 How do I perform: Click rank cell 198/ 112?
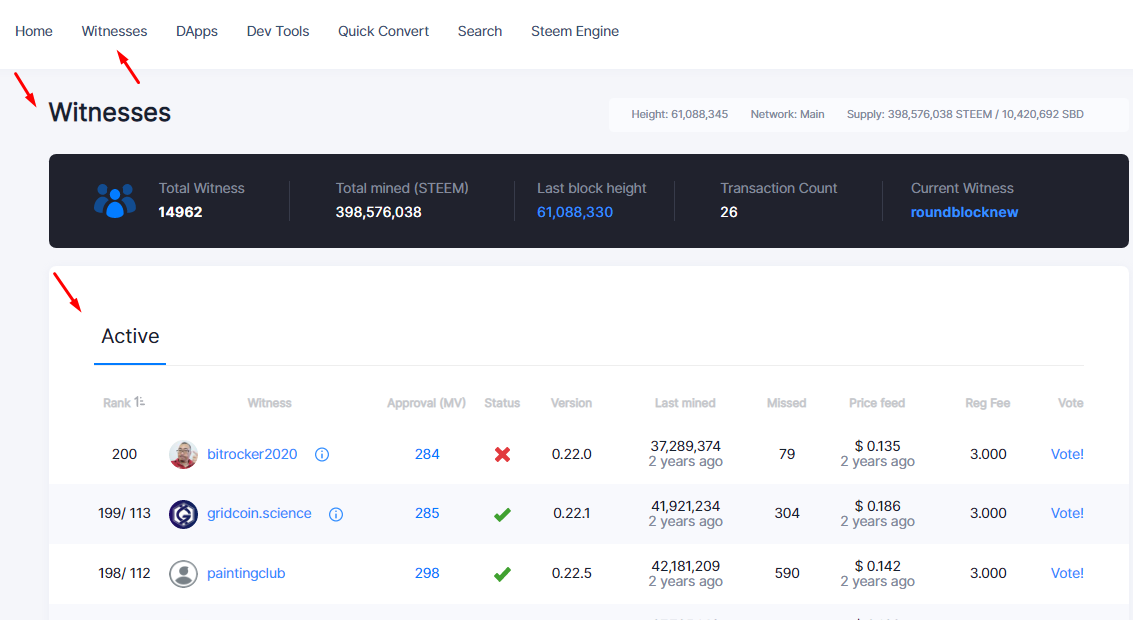124,573
